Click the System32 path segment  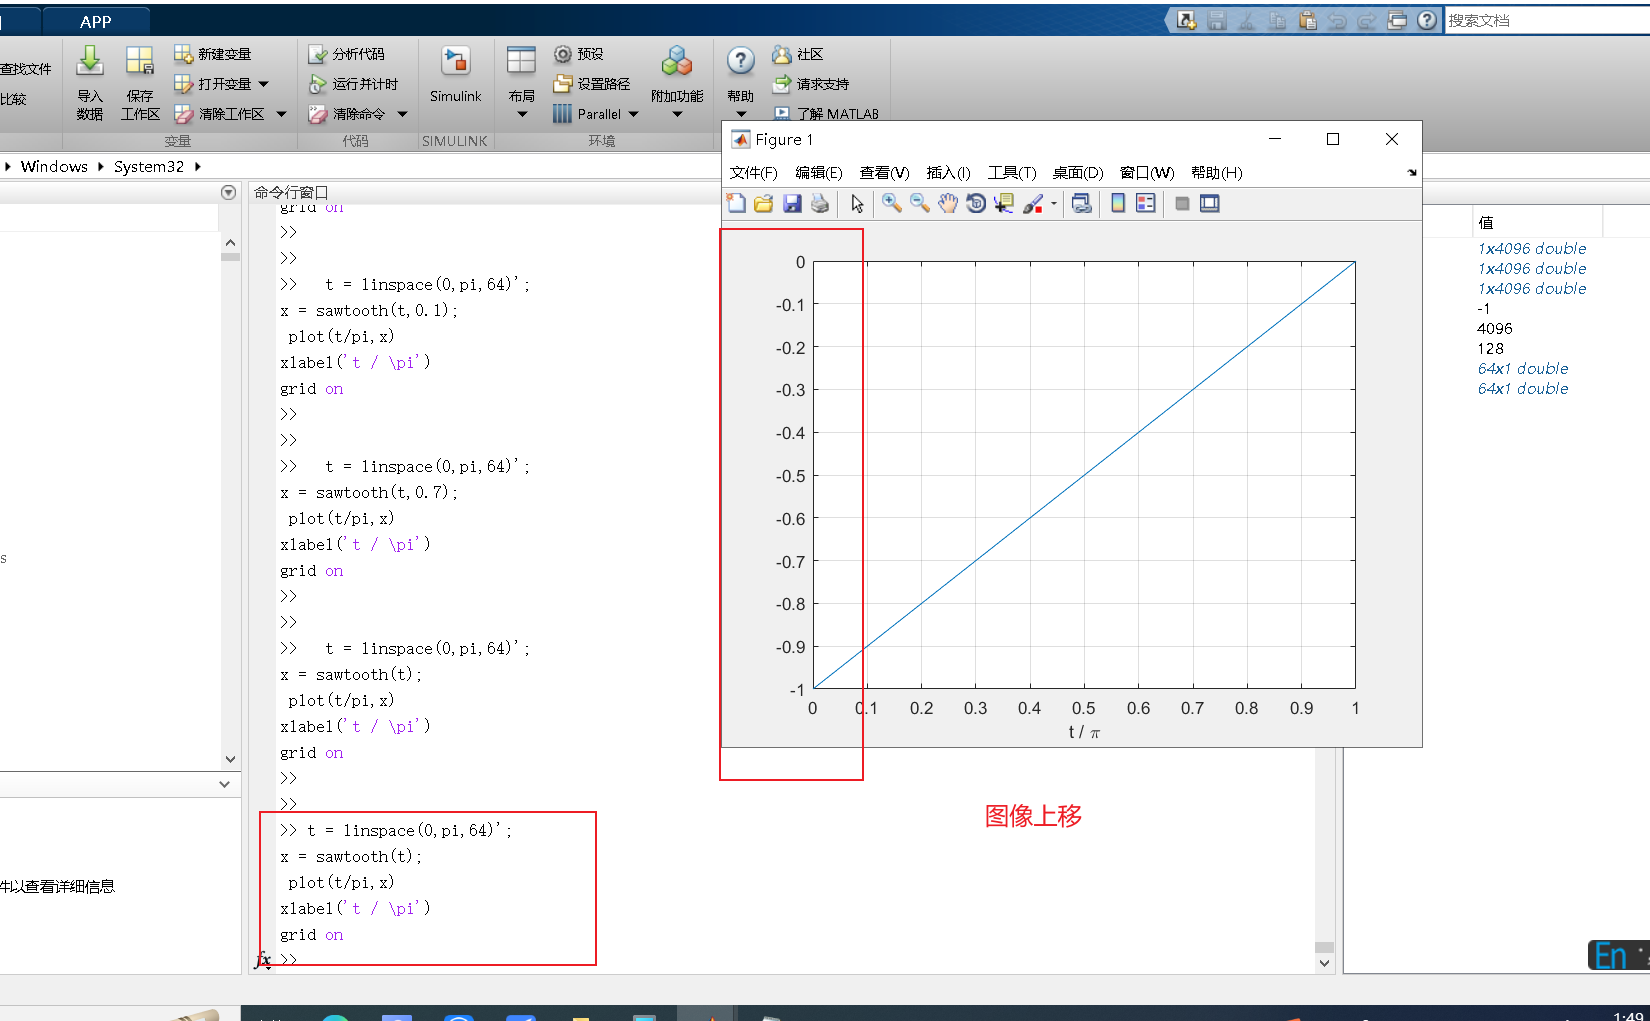click(x=149, y=166)
